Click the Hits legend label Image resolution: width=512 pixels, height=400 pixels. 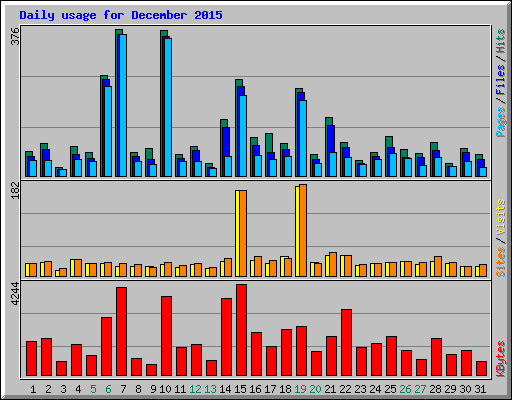click(x=500, y=41)
